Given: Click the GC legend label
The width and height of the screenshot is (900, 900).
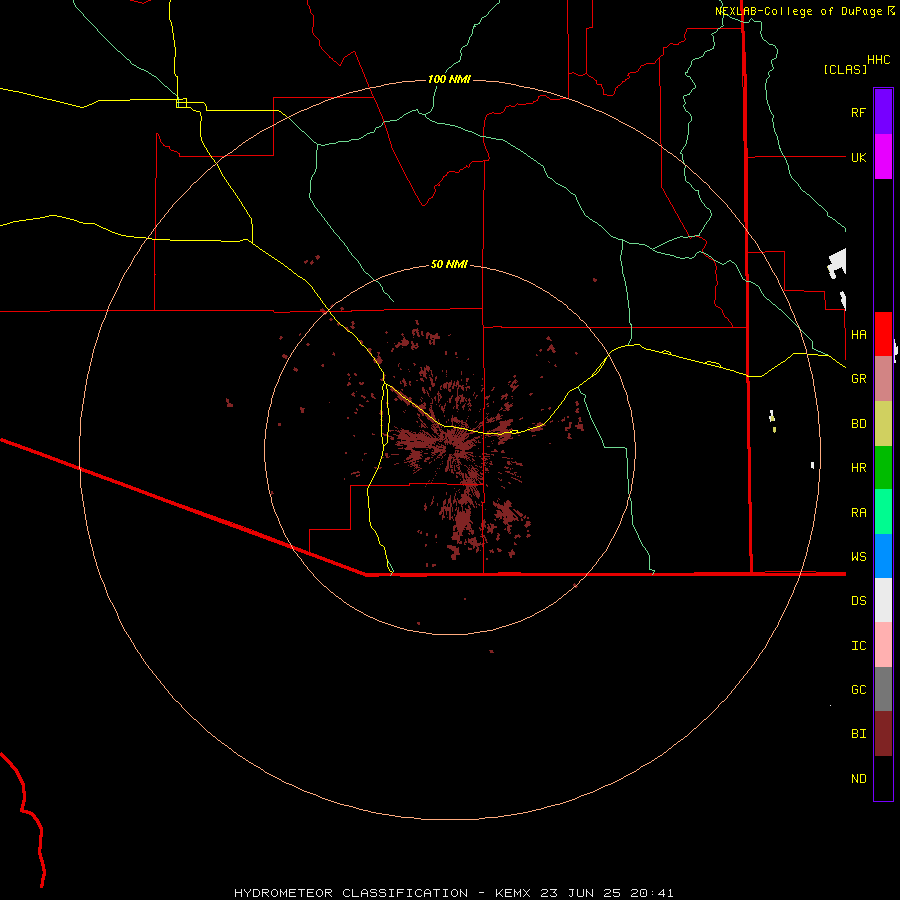Looking at the screenshot, I should pos(858,690).
